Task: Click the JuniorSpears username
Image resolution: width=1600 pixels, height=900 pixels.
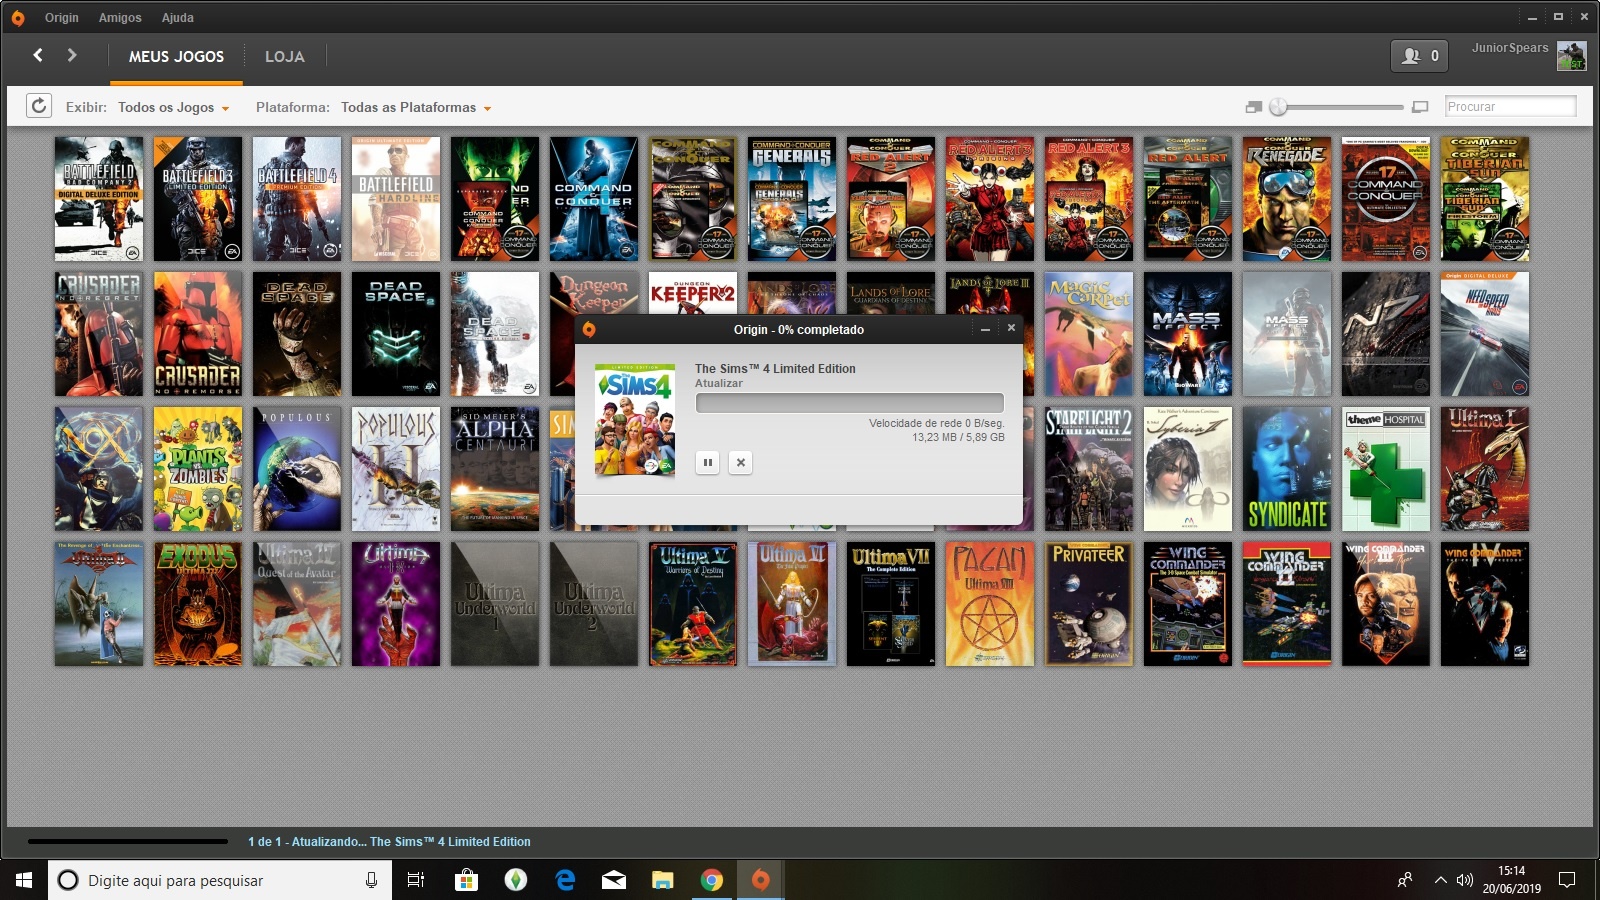Action: coord(1510,48)
